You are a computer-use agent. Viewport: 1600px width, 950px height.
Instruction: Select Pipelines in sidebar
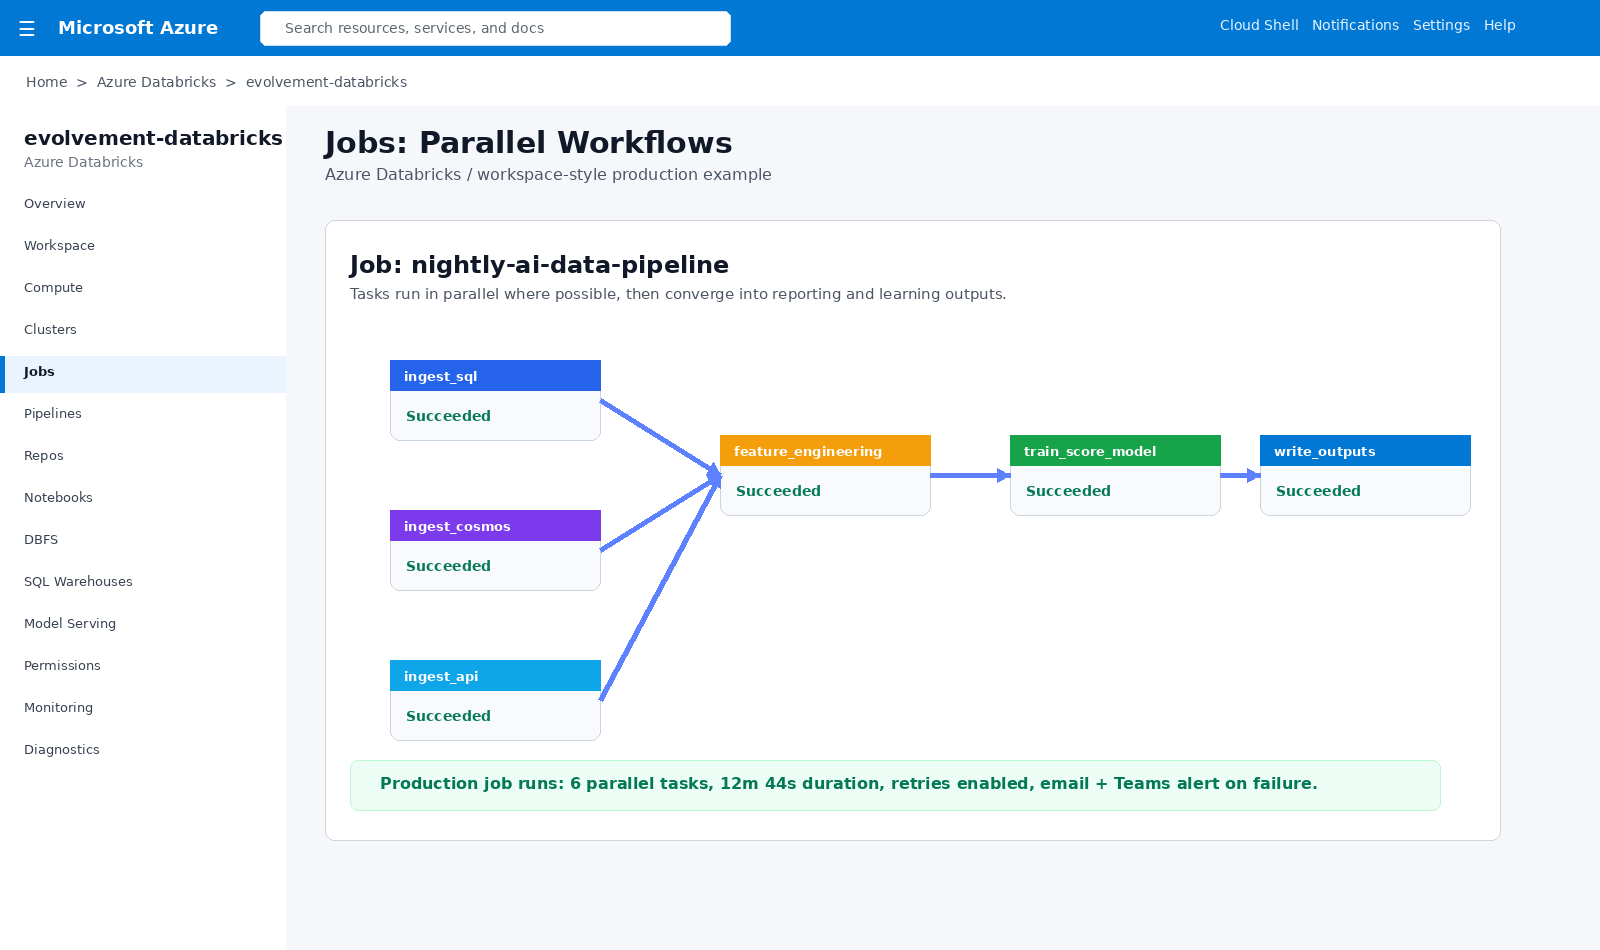pyautogui.click(x=143, y=413)
